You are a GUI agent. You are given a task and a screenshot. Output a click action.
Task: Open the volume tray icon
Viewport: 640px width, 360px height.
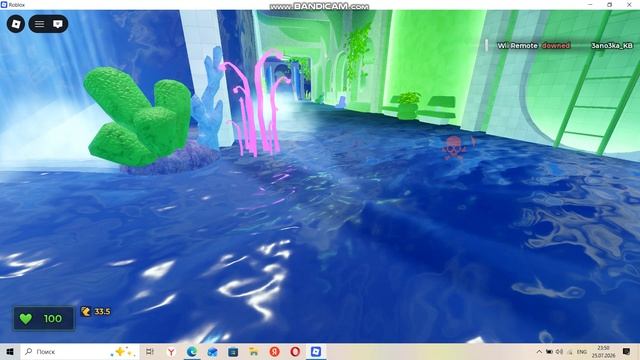pos(559,351)
